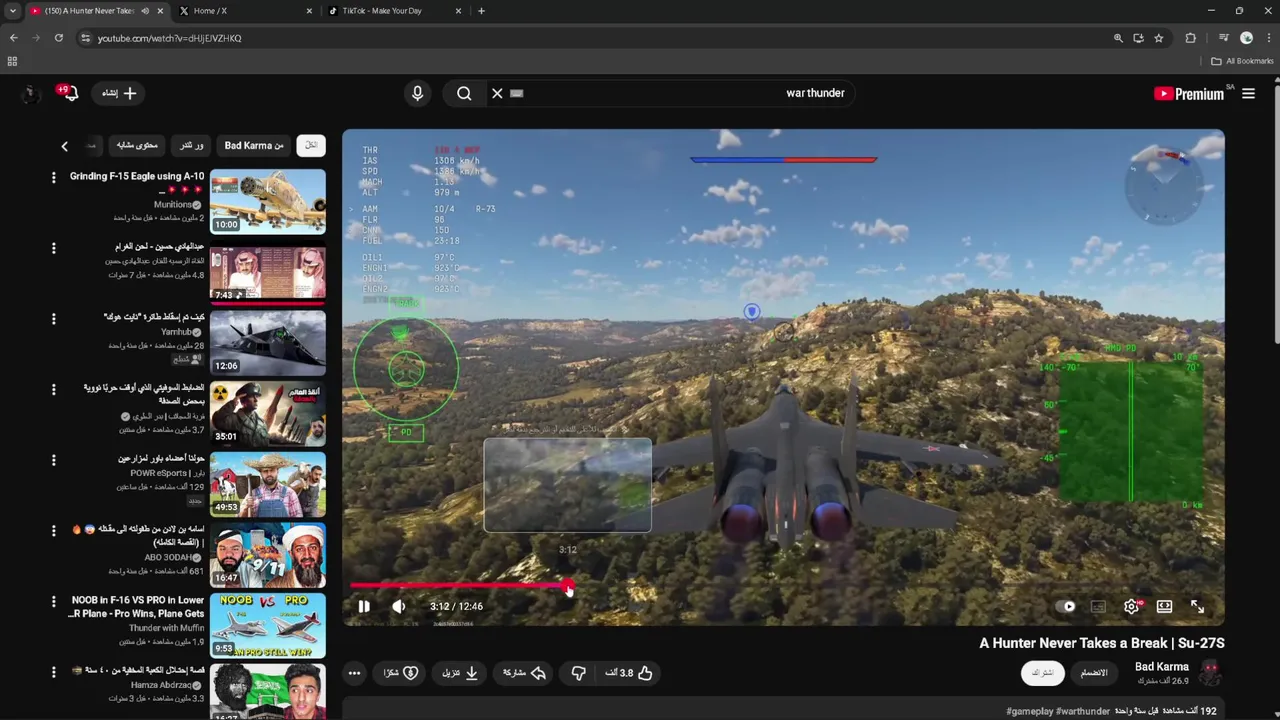Click the #gameplay hashtag
1280x720 pixels.
click(1029, 711)
